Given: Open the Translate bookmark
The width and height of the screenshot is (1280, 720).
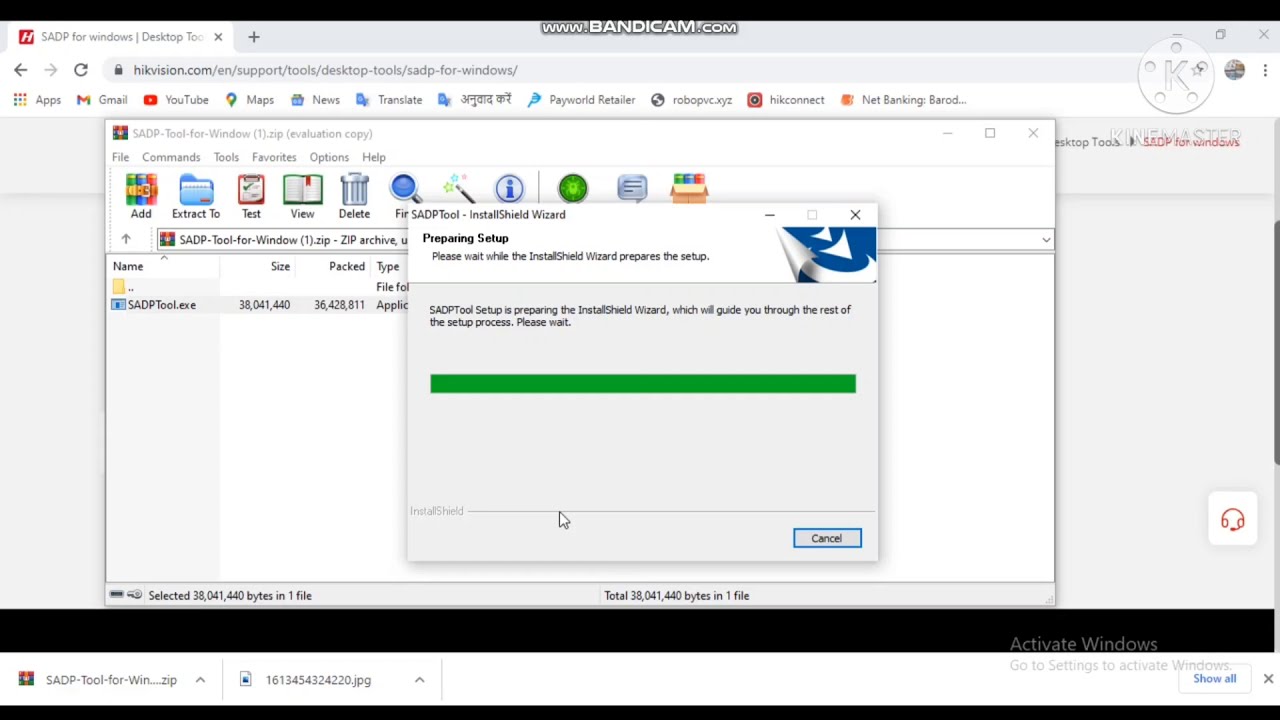Looking at the screenshot, I should [389, 100].
